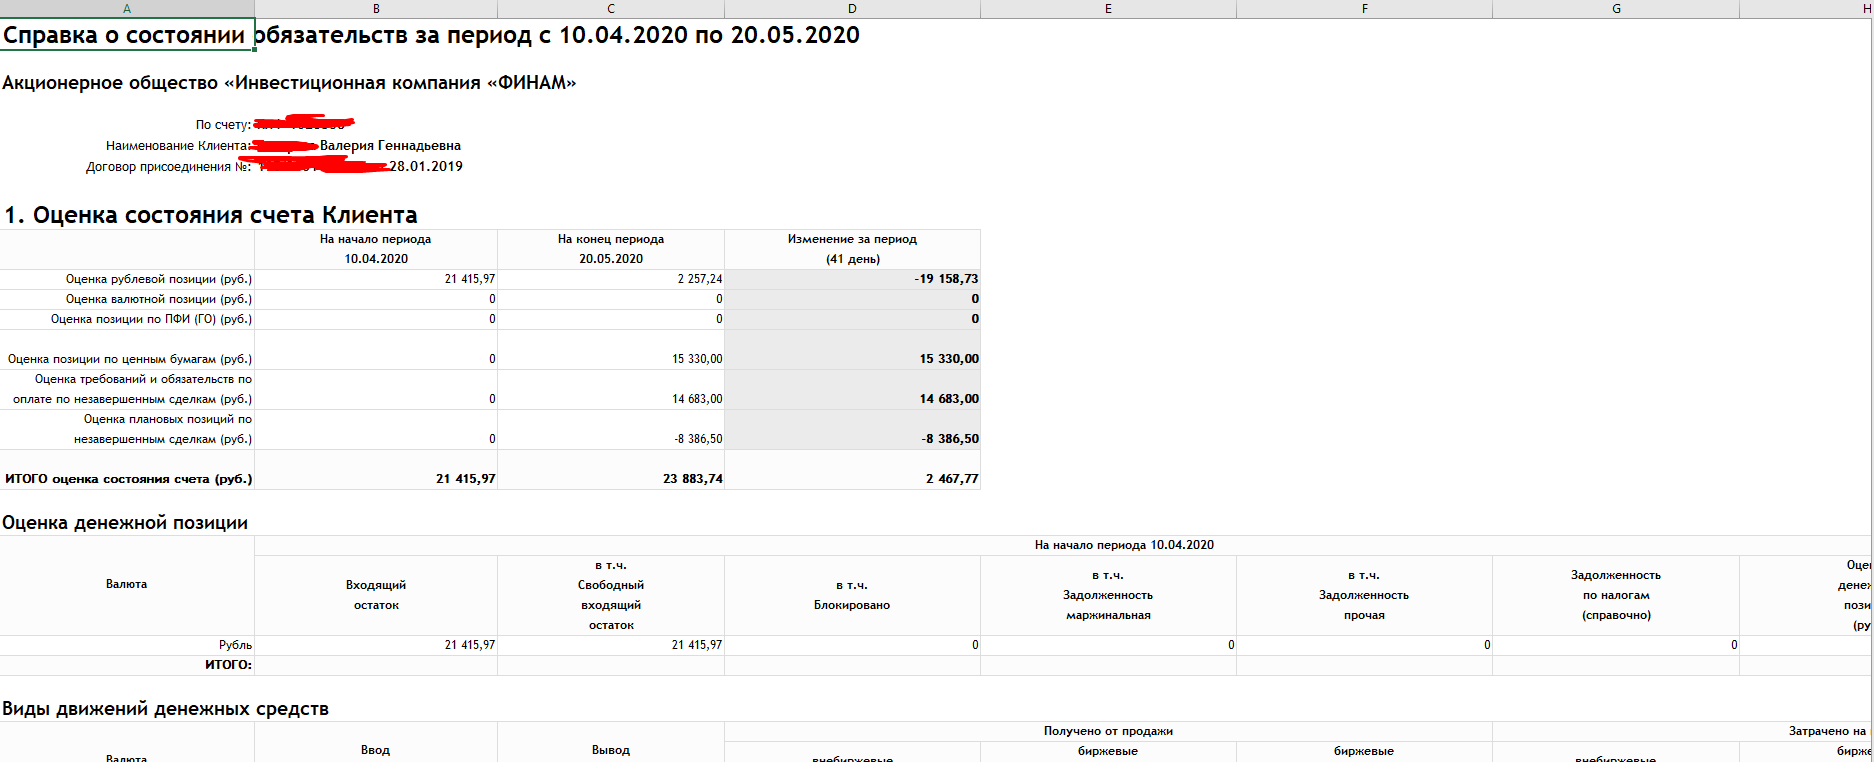Select column B header
The width and height of the screenshot is (1874, 762).
pos(376,8)
